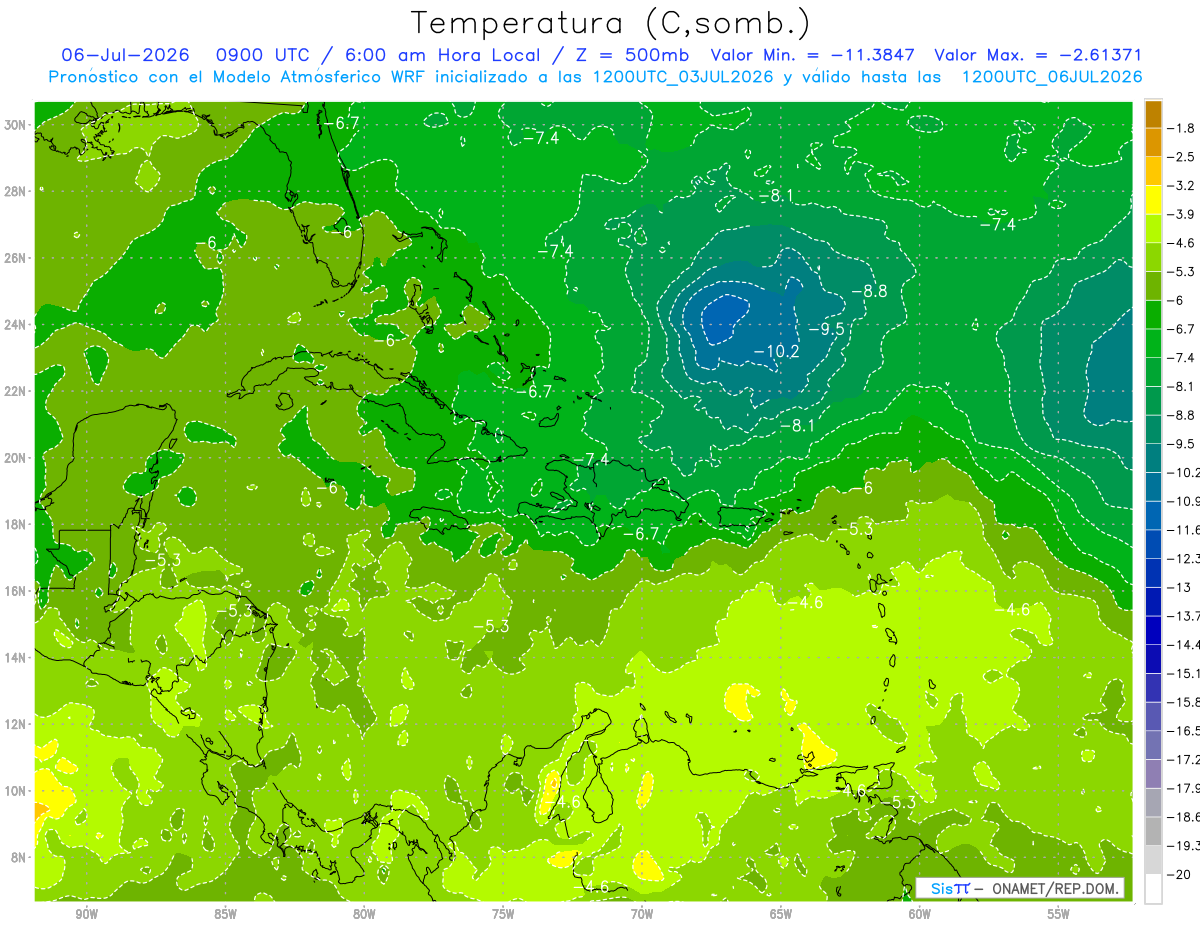Click the '10N' latitude axis label
This screenshot has width=1200, height=927.
tap(17, 791)
